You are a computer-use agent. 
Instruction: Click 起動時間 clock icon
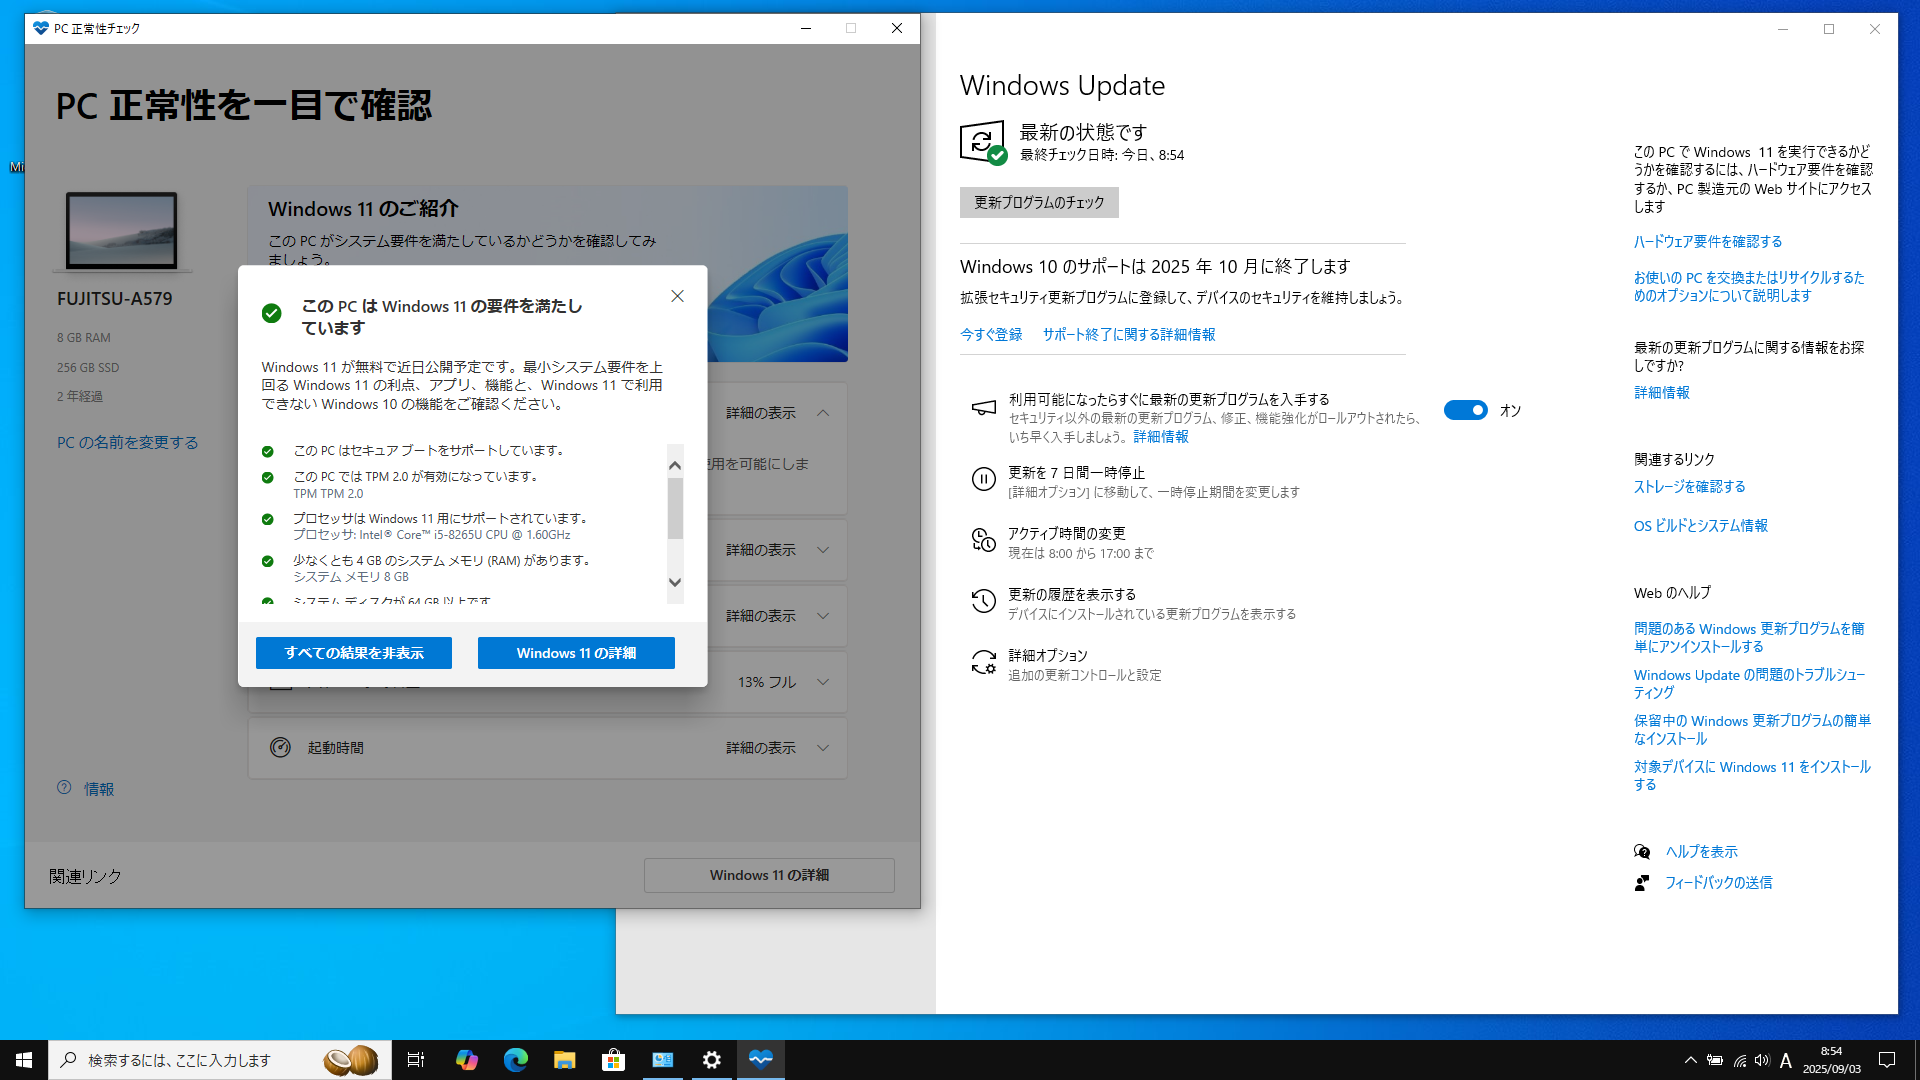(x=280, y=747)
